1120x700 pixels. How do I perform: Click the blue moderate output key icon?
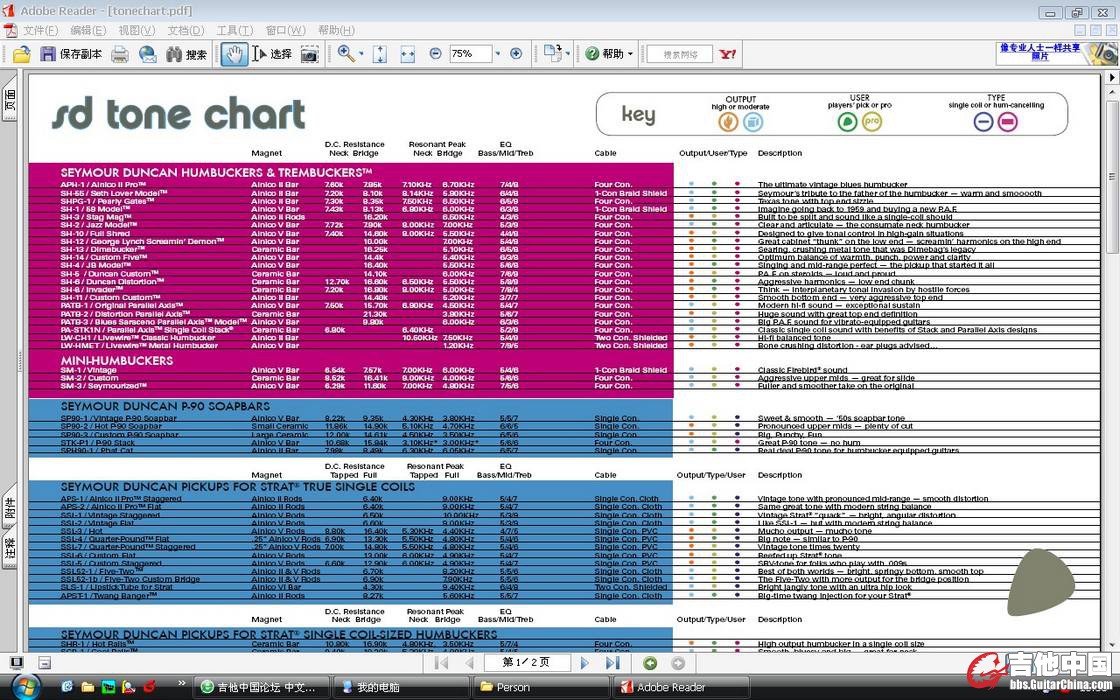tap(753, 122)
